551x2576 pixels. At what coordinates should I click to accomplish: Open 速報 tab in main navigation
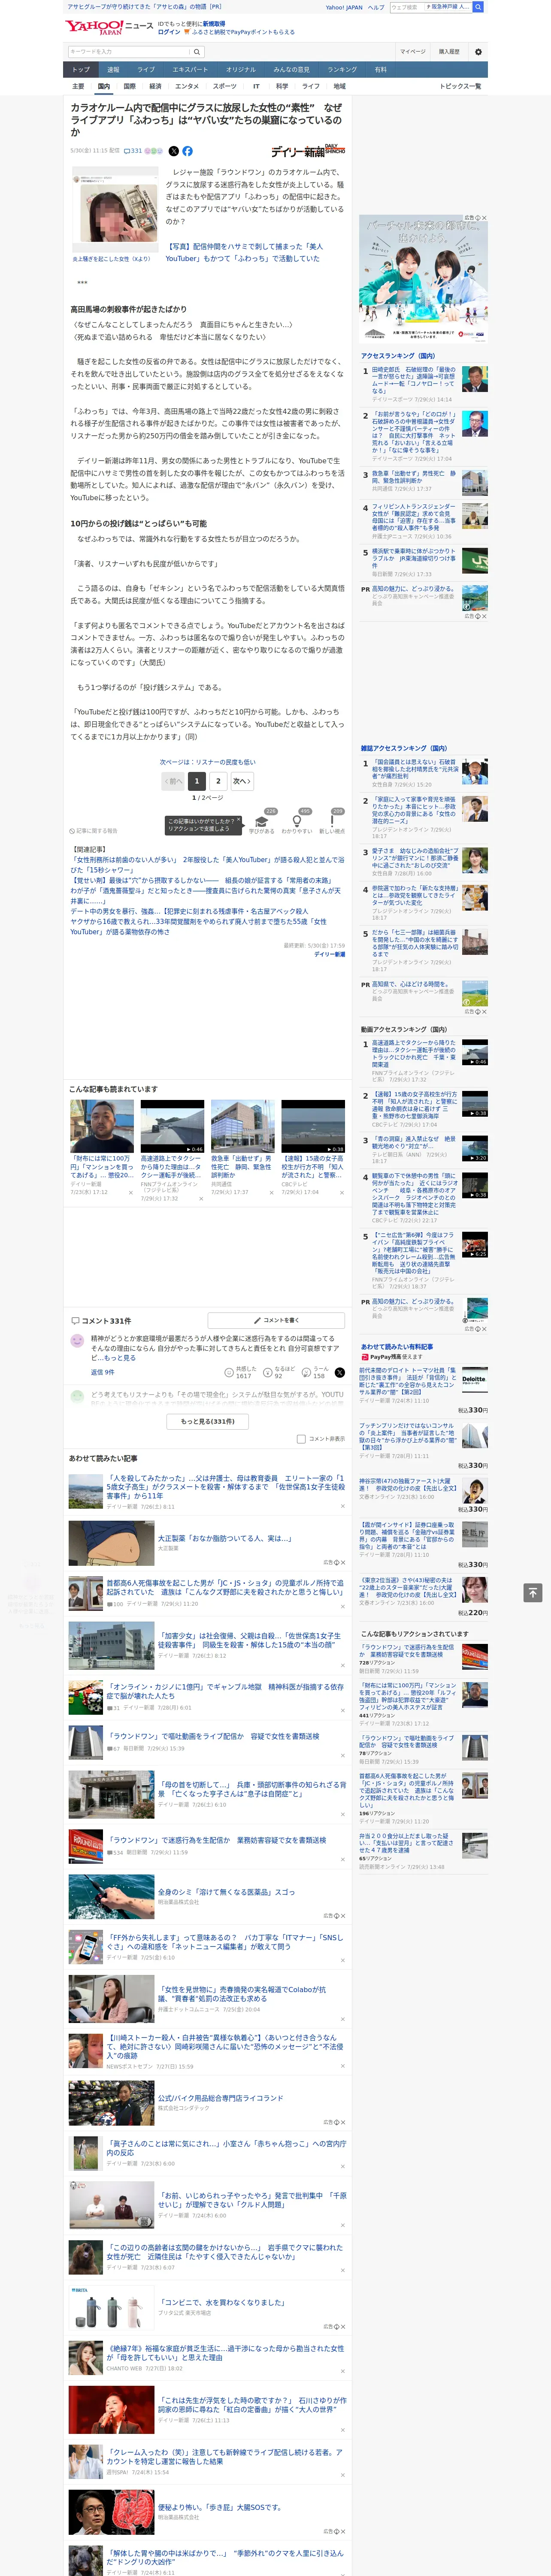click(113, 70)
